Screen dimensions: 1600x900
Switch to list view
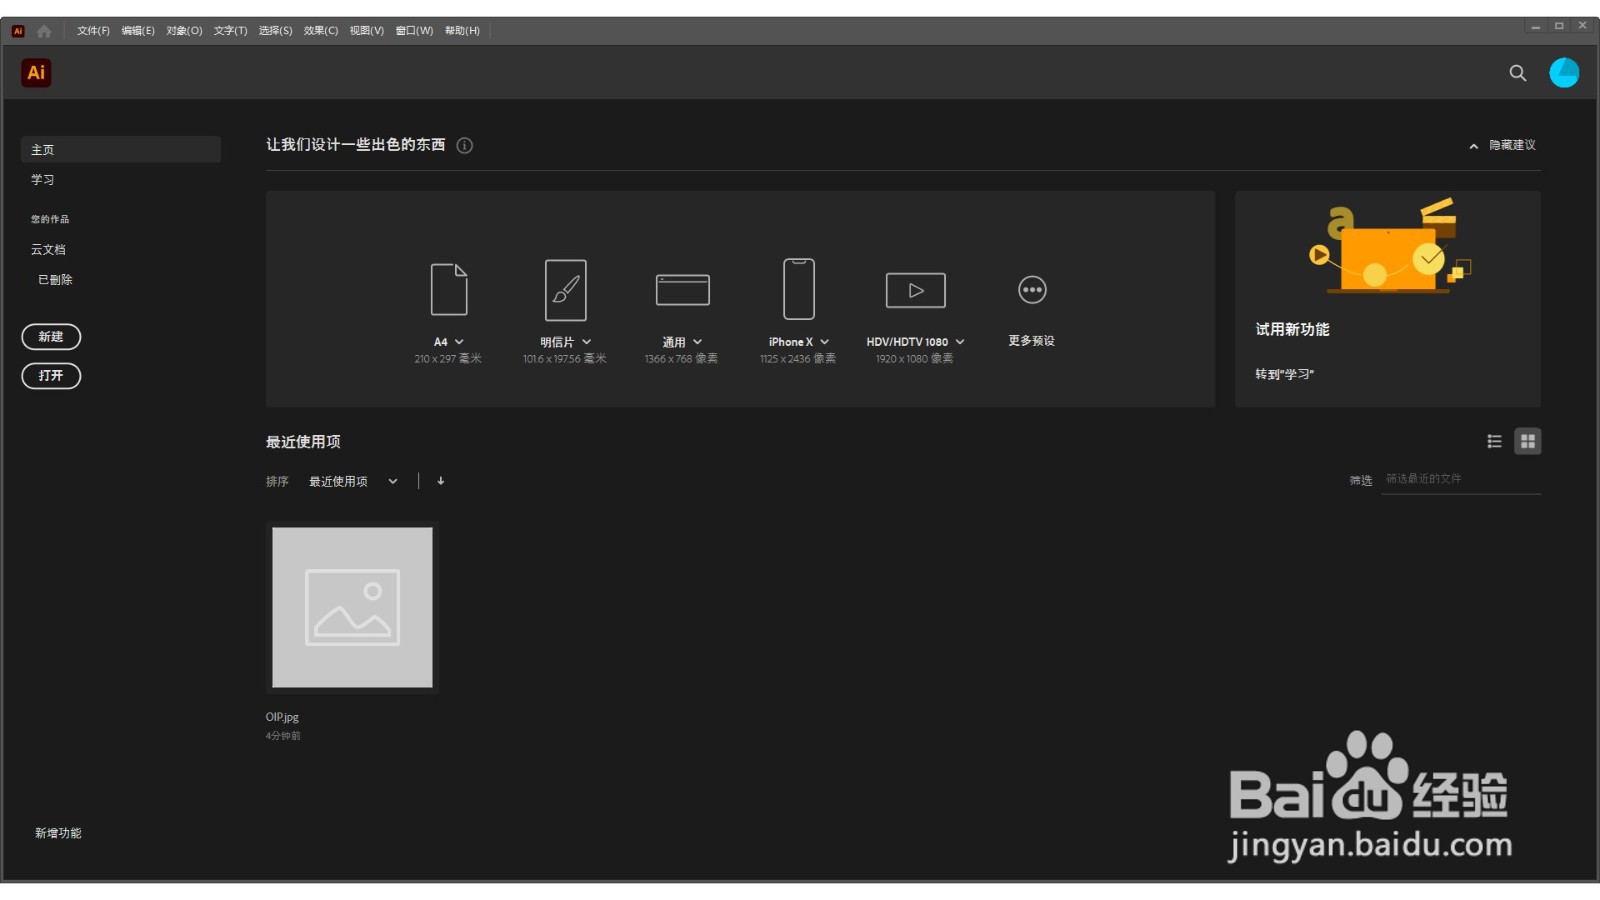(1494, 441)
